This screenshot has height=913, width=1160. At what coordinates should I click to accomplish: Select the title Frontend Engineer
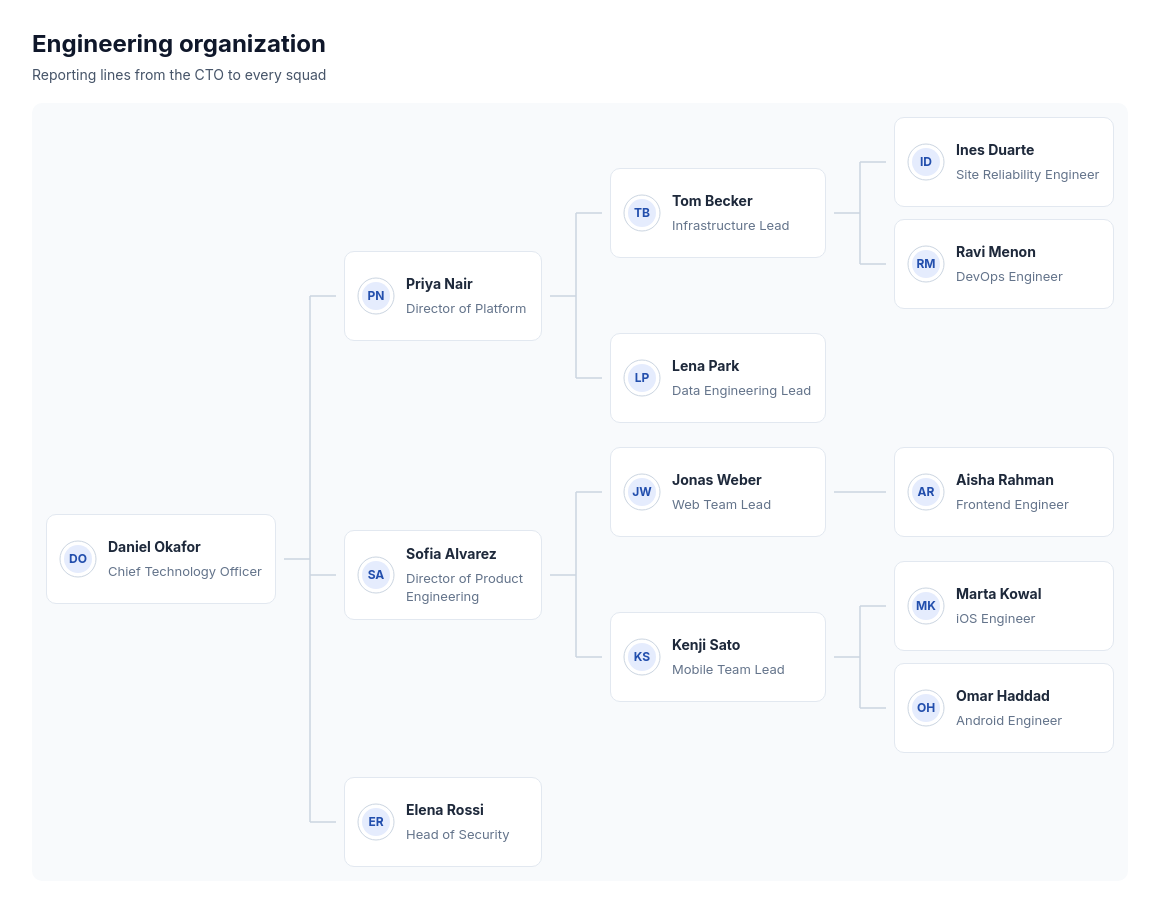(1012, 505)
